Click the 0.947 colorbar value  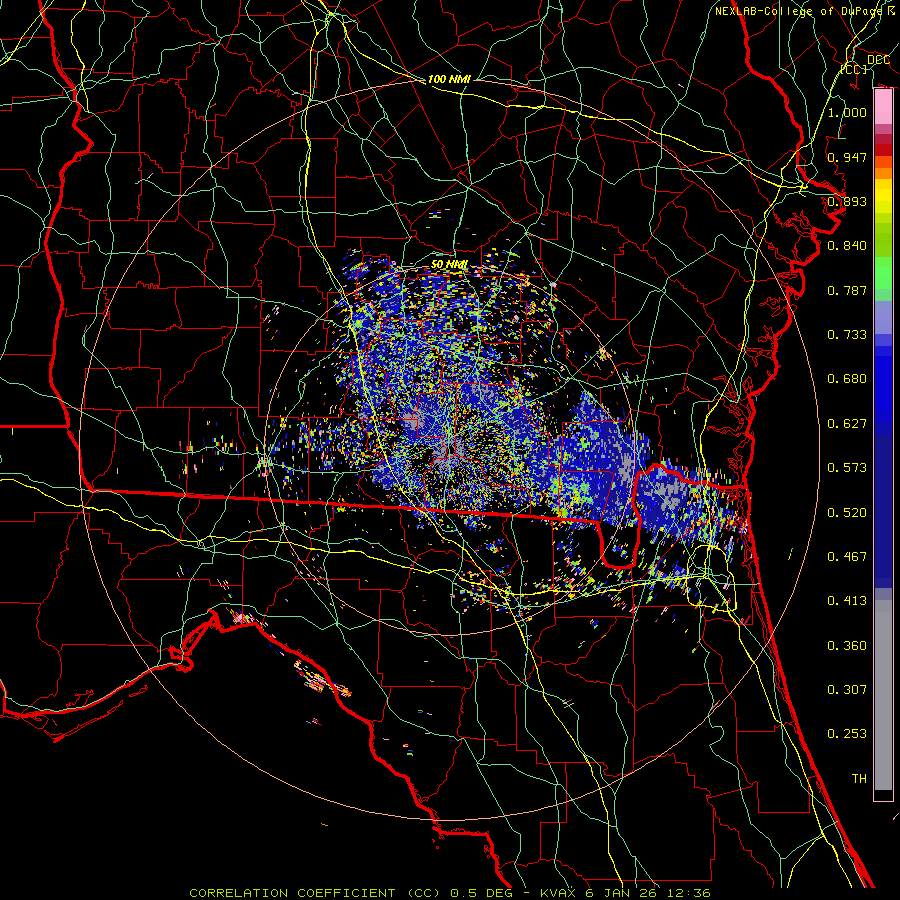point(847,157)
